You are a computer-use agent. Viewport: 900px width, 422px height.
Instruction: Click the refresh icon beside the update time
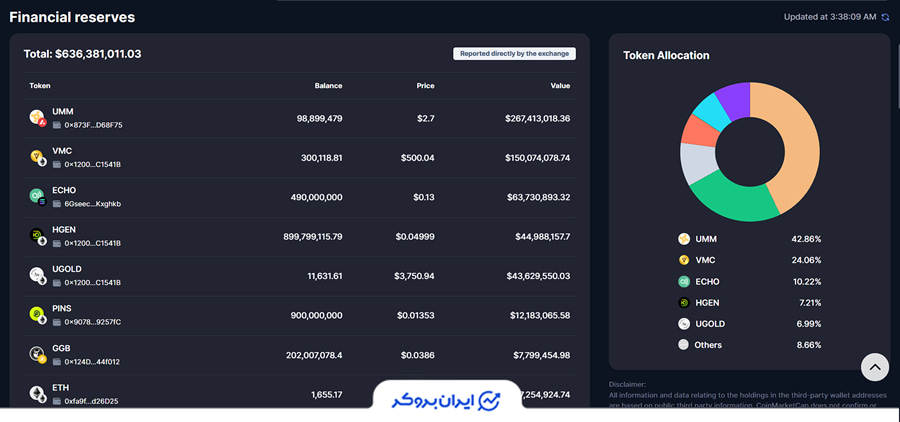pos(885,17)
